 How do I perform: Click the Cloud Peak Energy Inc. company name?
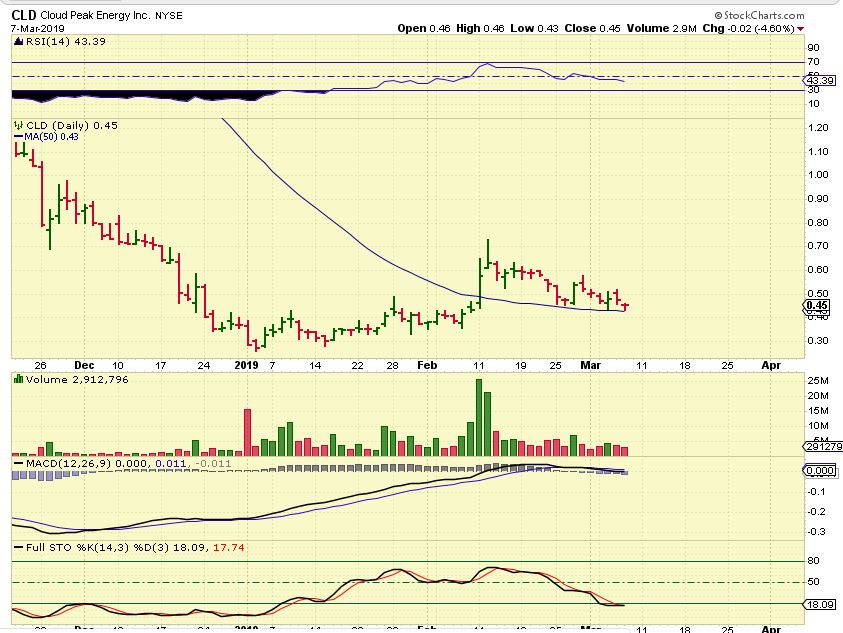coord(95,16)
